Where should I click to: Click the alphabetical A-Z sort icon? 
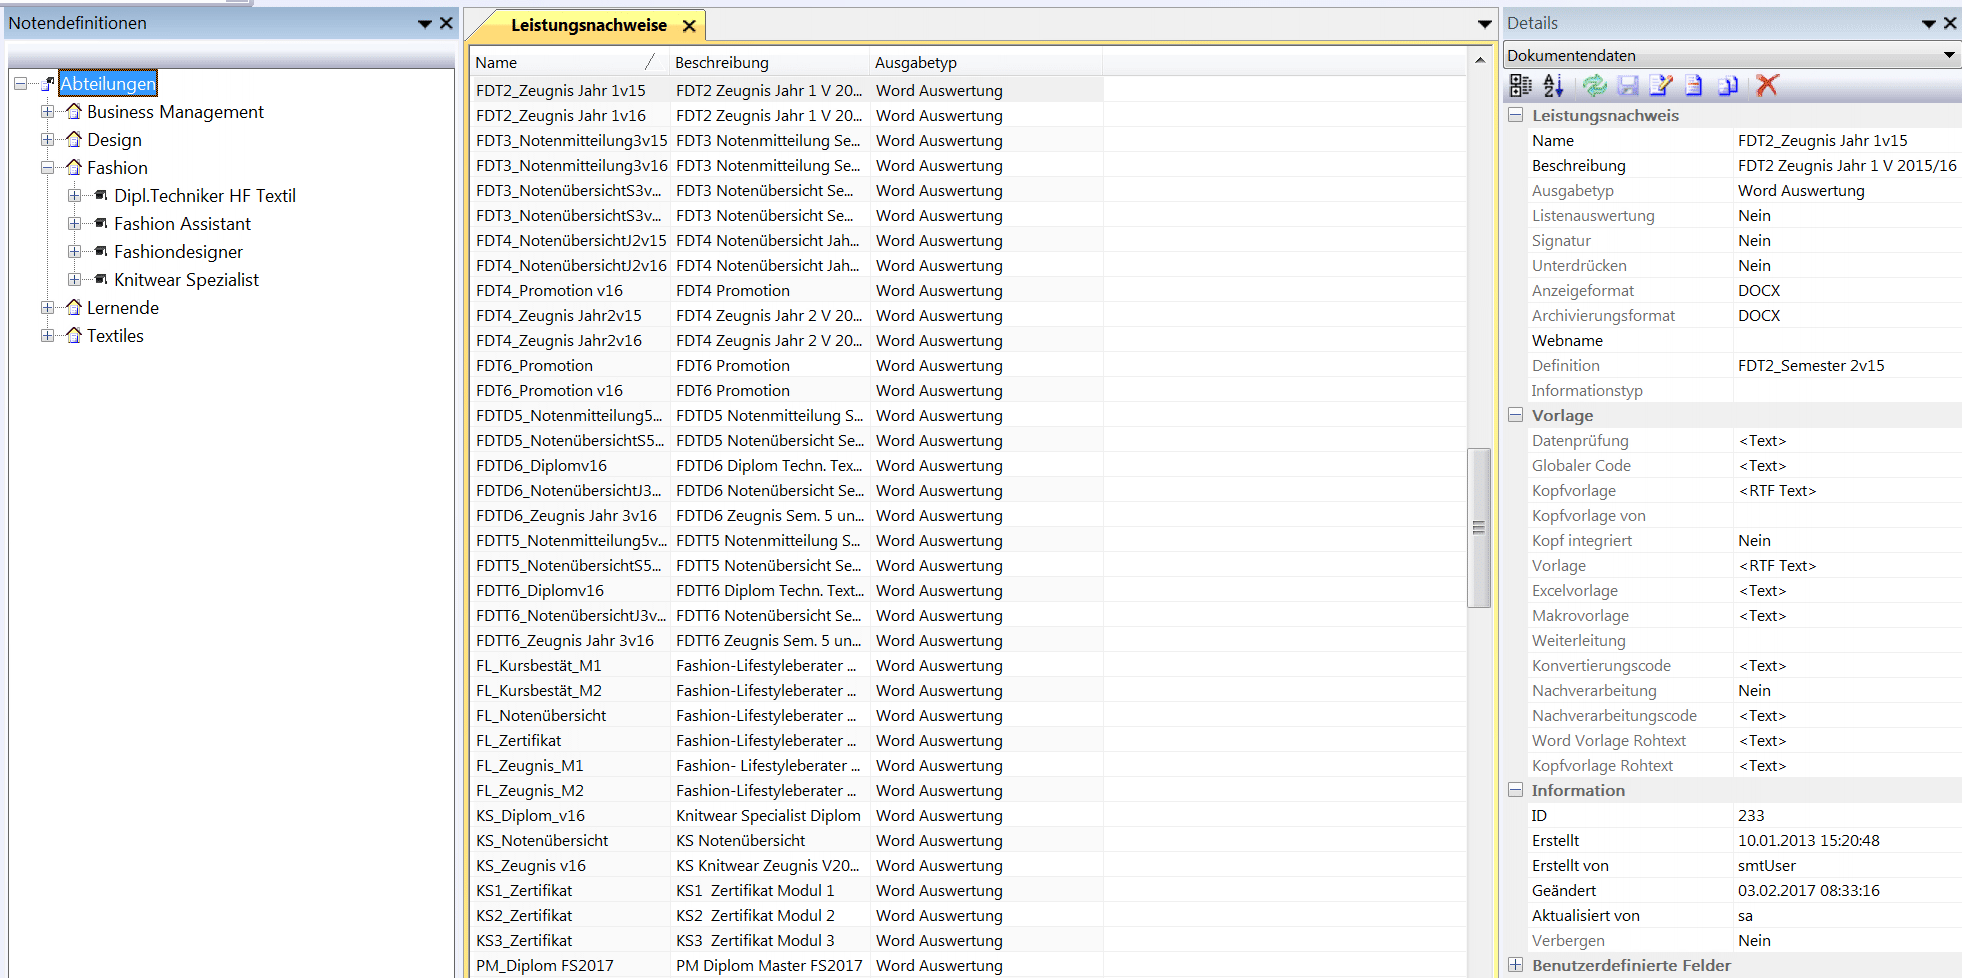[1553, 86]
